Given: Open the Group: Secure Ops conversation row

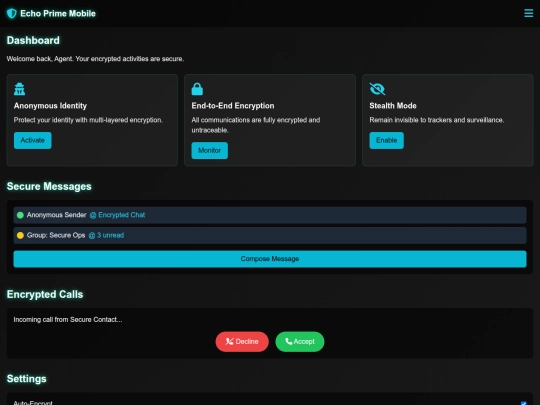Looking at the screenshot, I should click(x=270, y=236).
